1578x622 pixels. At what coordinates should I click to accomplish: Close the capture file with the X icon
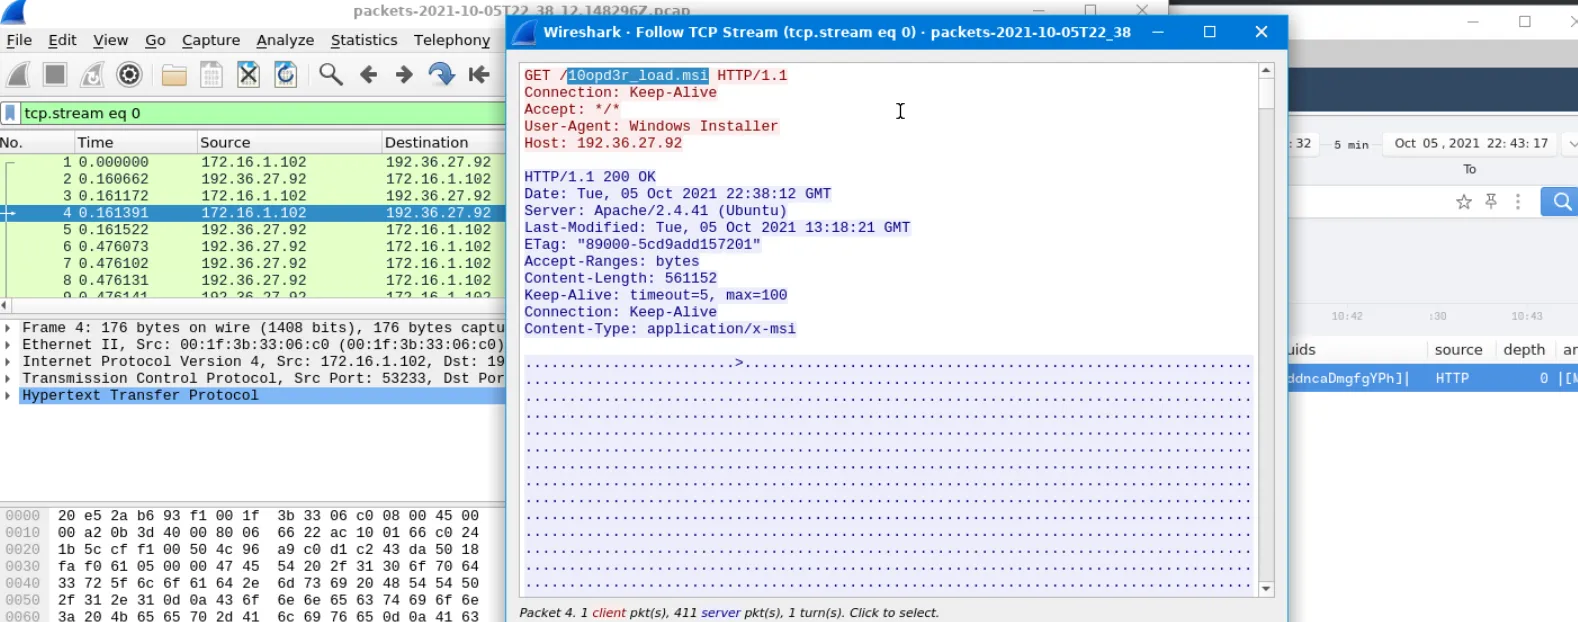(248, 75)
